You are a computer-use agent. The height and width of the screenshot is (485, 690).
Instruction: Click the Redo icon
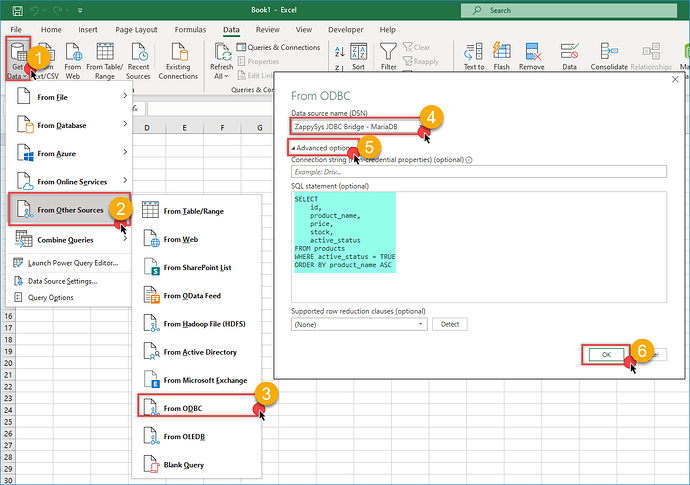click(x=57, y=10)
